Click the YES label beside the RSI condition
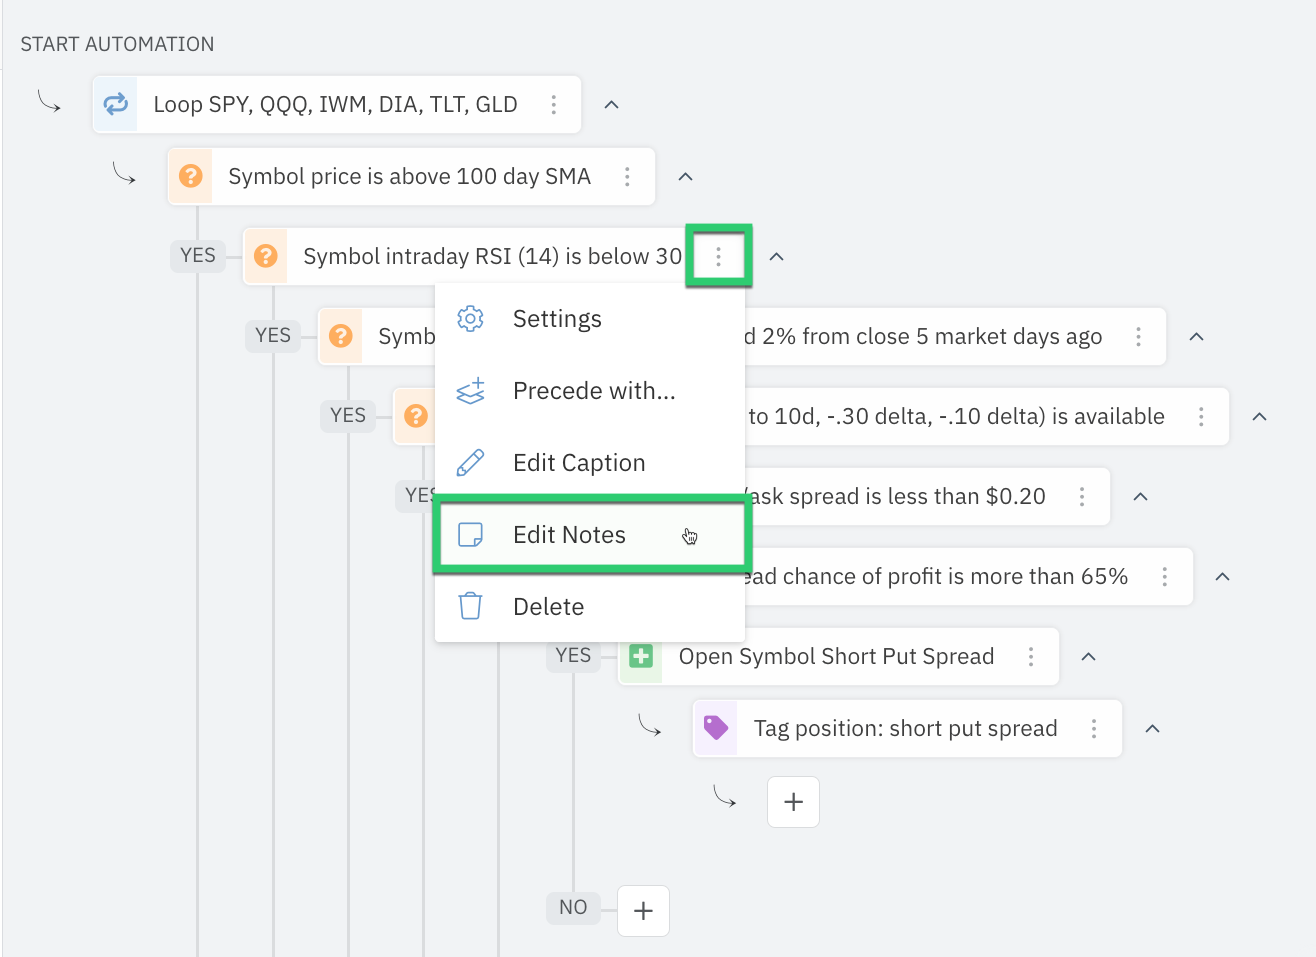 197,256
